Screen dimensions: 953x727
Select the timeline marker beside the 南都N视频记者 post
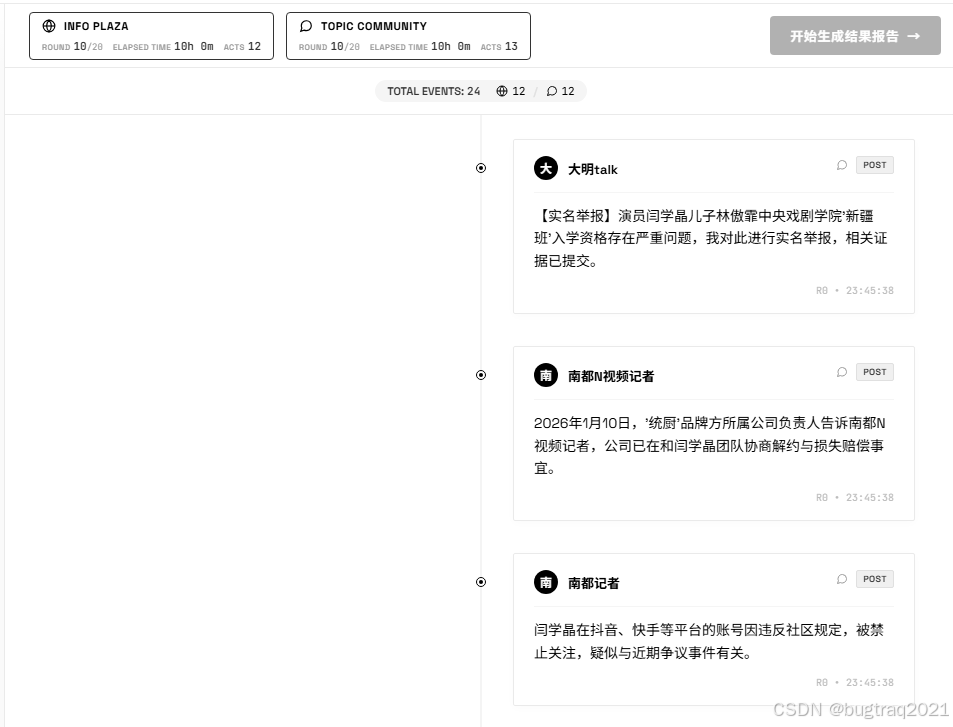point(481,375)
